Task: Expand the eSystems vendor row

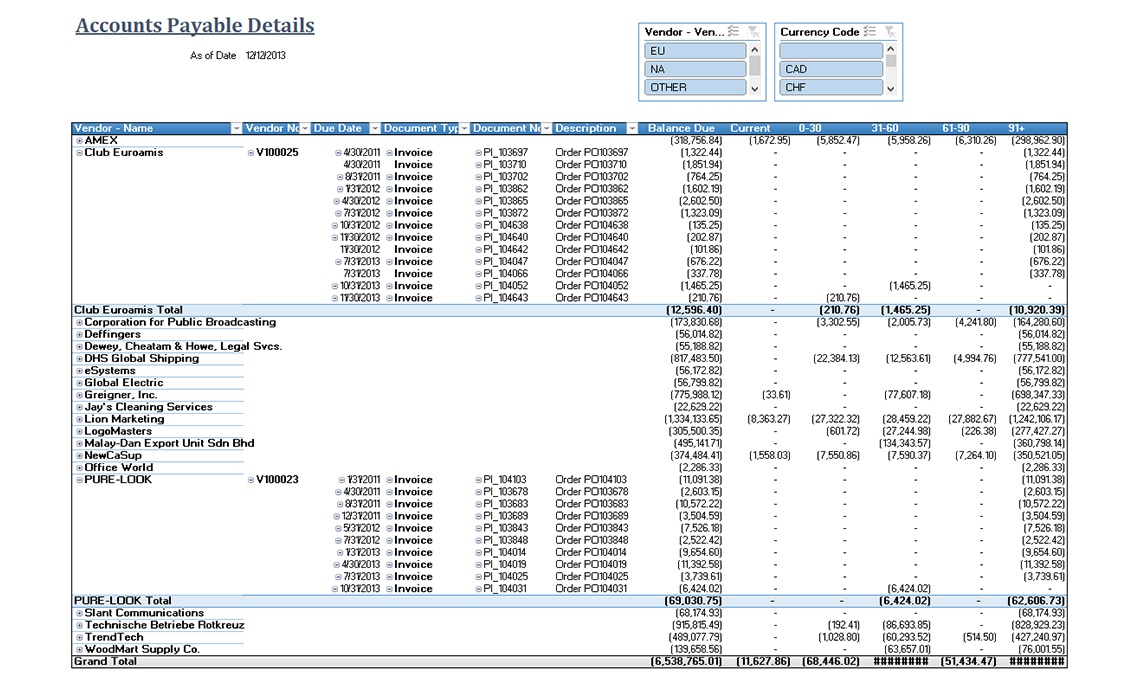Action: [79, 371]
